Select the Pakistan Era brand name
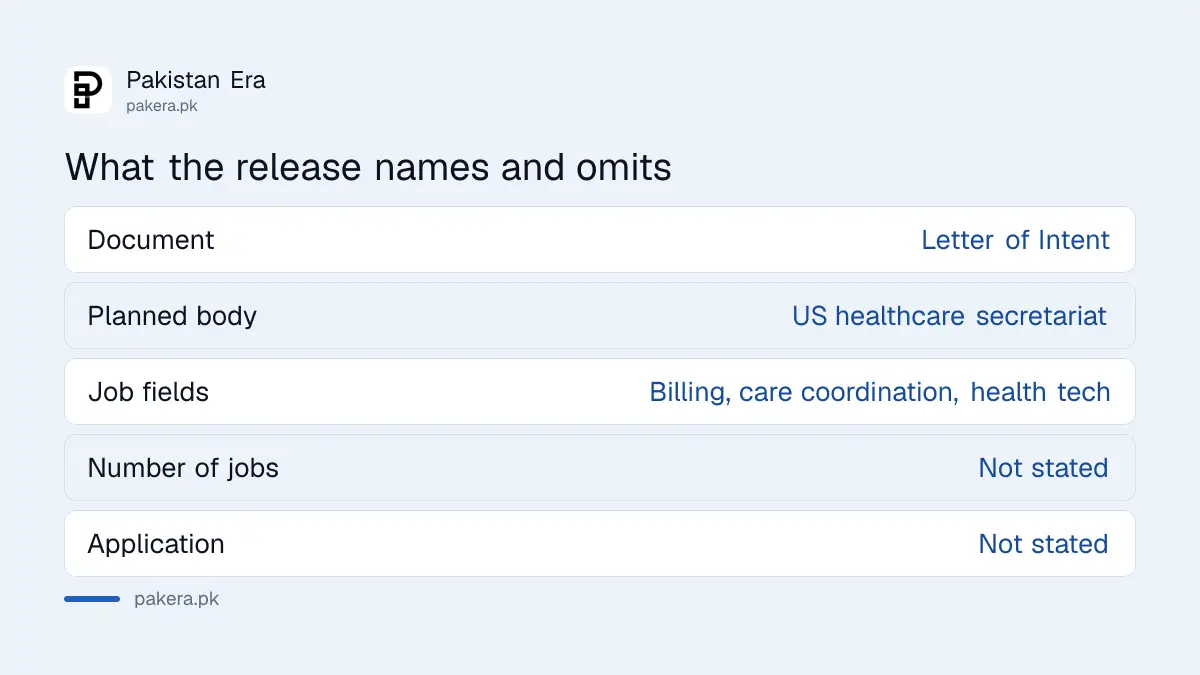This screenshot has height=675, width=1200. 196,80
